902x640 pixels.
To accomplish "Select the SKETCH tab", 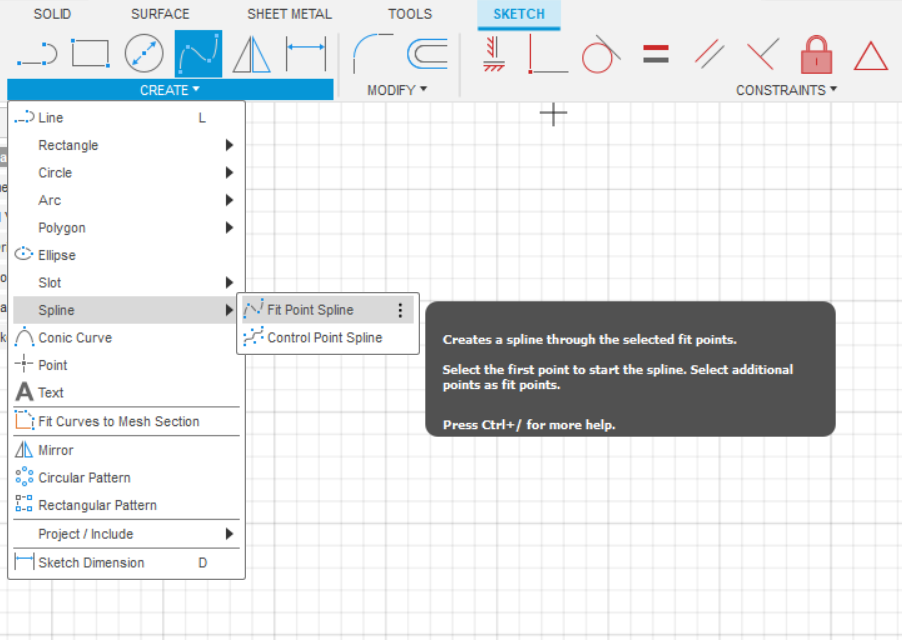I will (x=519, y=14).
